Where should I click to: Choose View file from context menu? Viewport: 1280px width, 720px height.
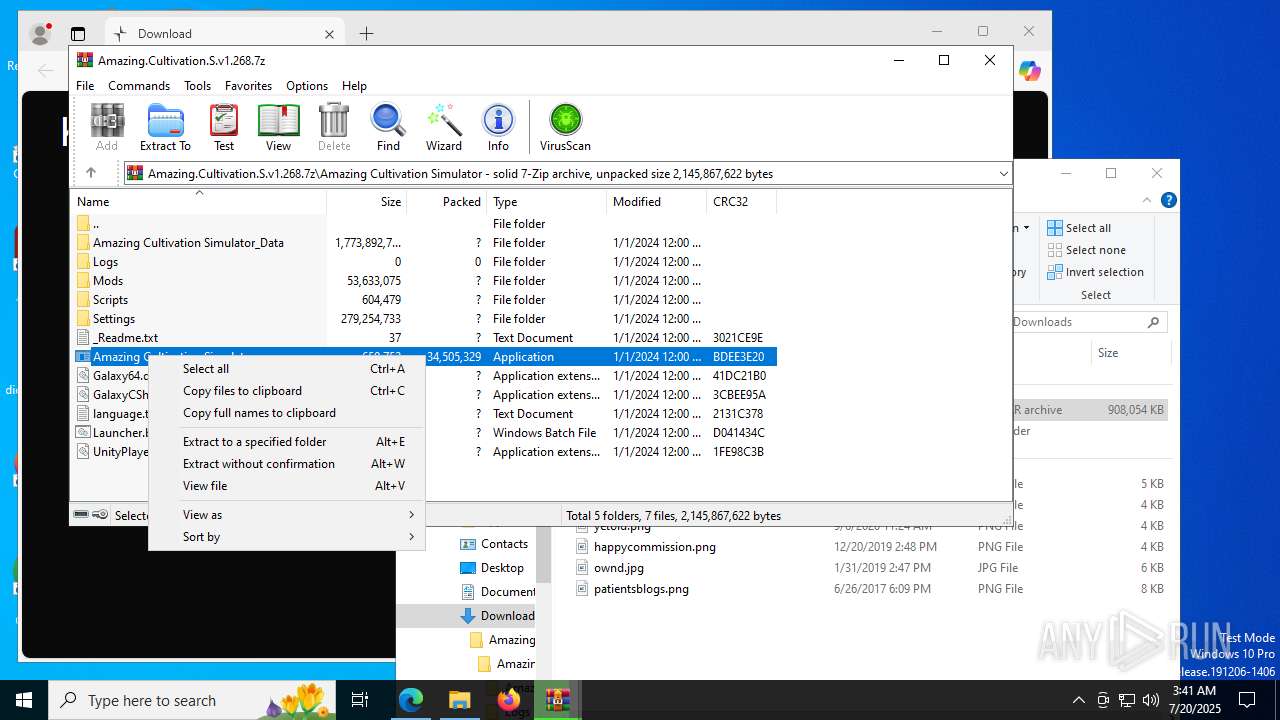tap(287, 486)
